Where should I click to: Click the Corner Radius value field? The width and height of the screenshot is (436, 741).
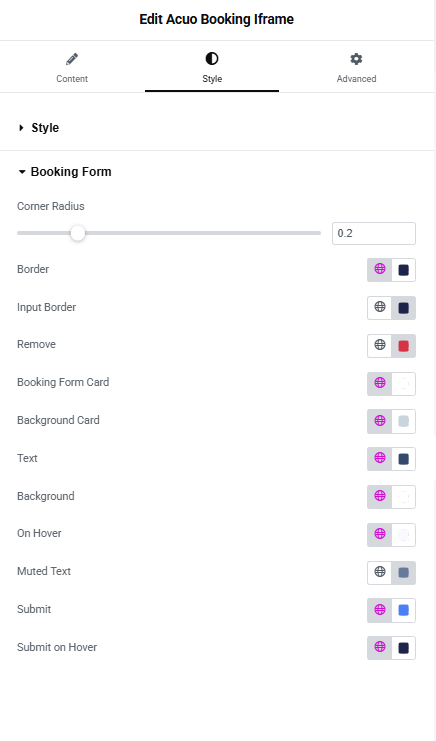pos(374,233)
